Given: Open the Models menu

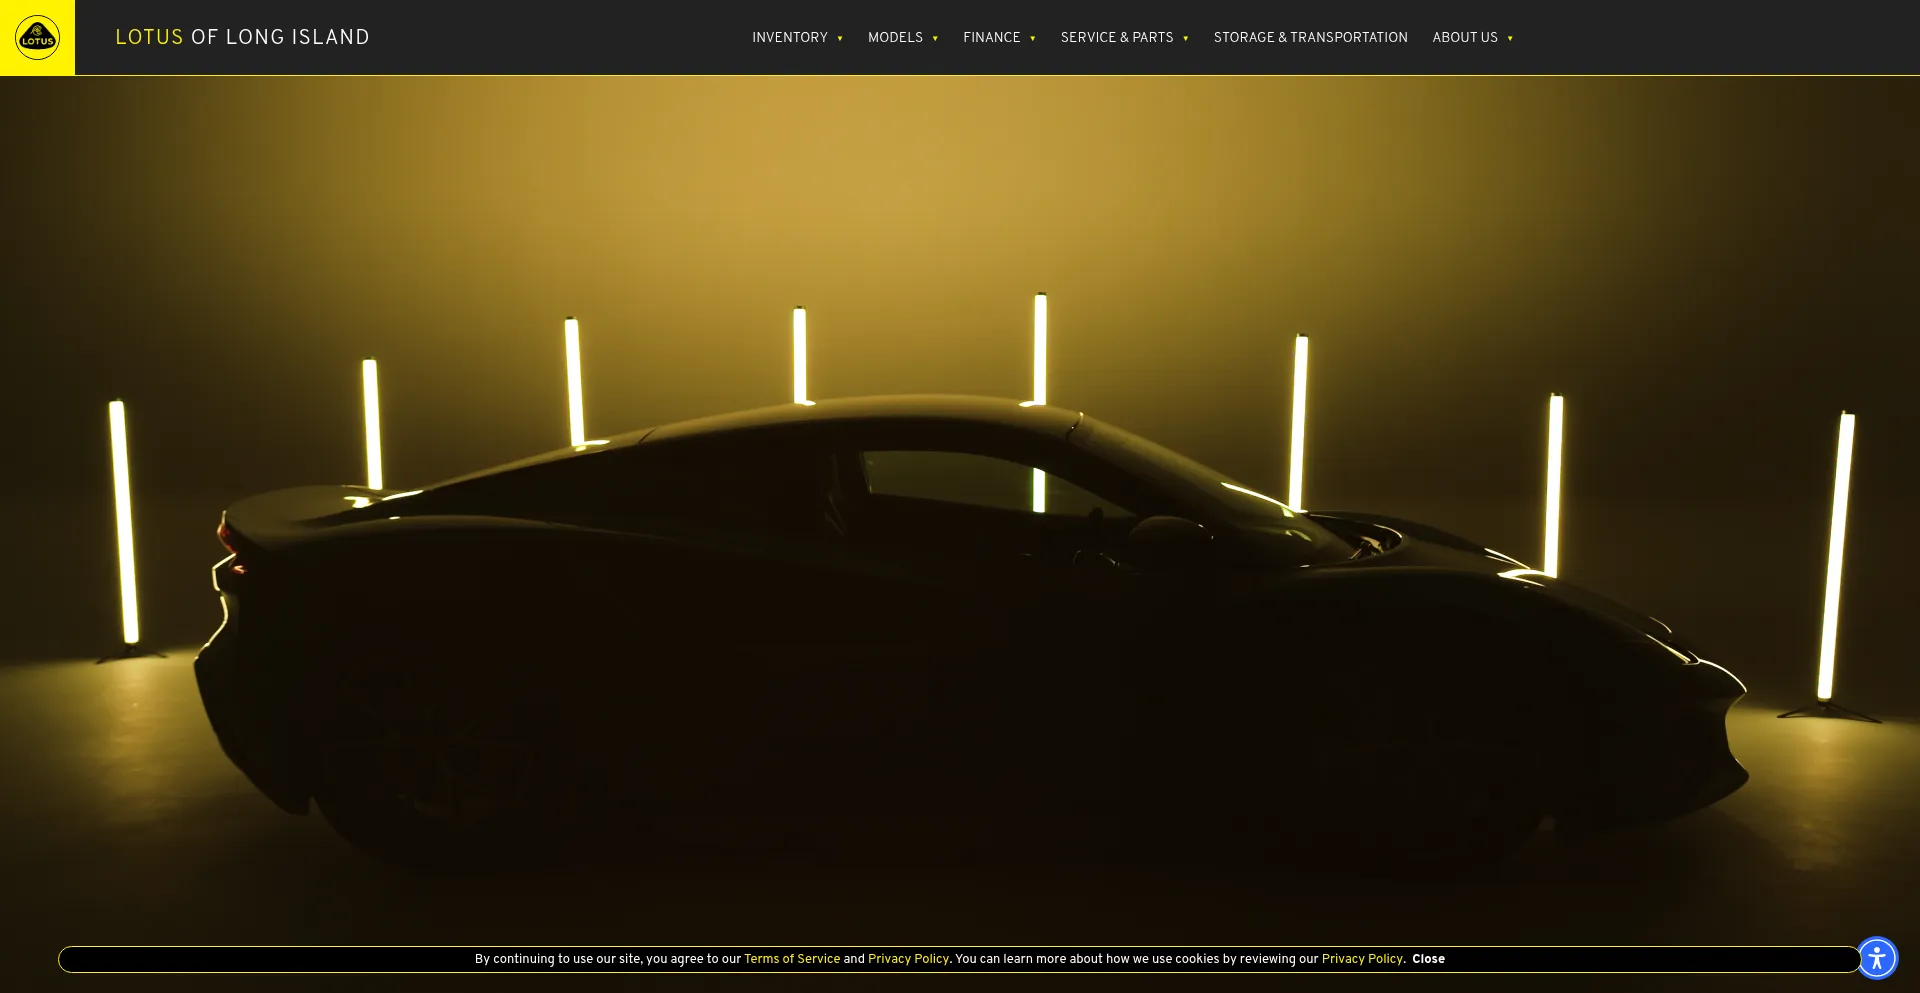Looking at the screenshot, I should (894, 38).
